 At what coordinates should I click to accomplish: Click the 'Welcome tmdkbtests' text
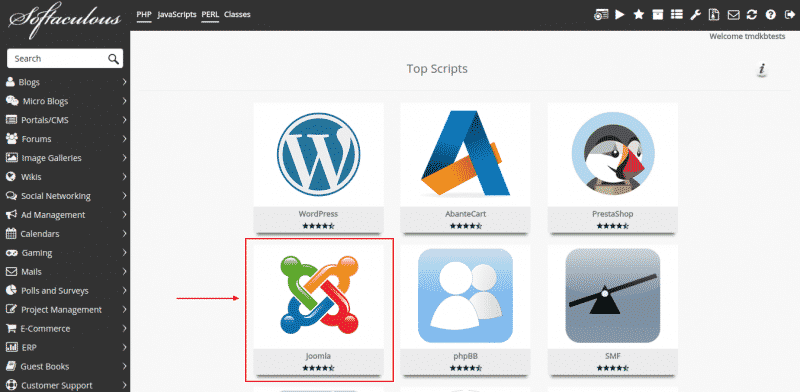(x=747, y=37)
